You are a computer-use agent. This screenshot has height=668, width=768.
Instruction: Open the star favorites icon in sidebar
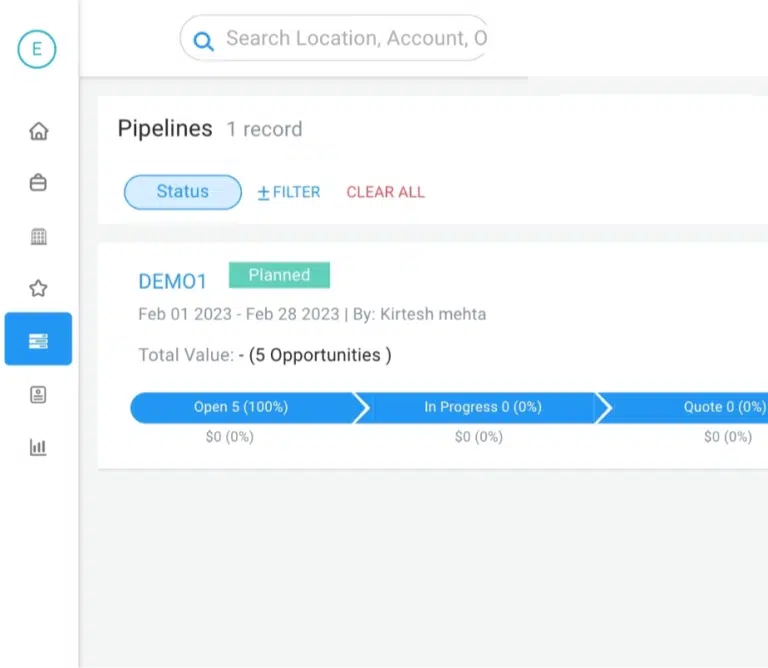click(38, 289)
